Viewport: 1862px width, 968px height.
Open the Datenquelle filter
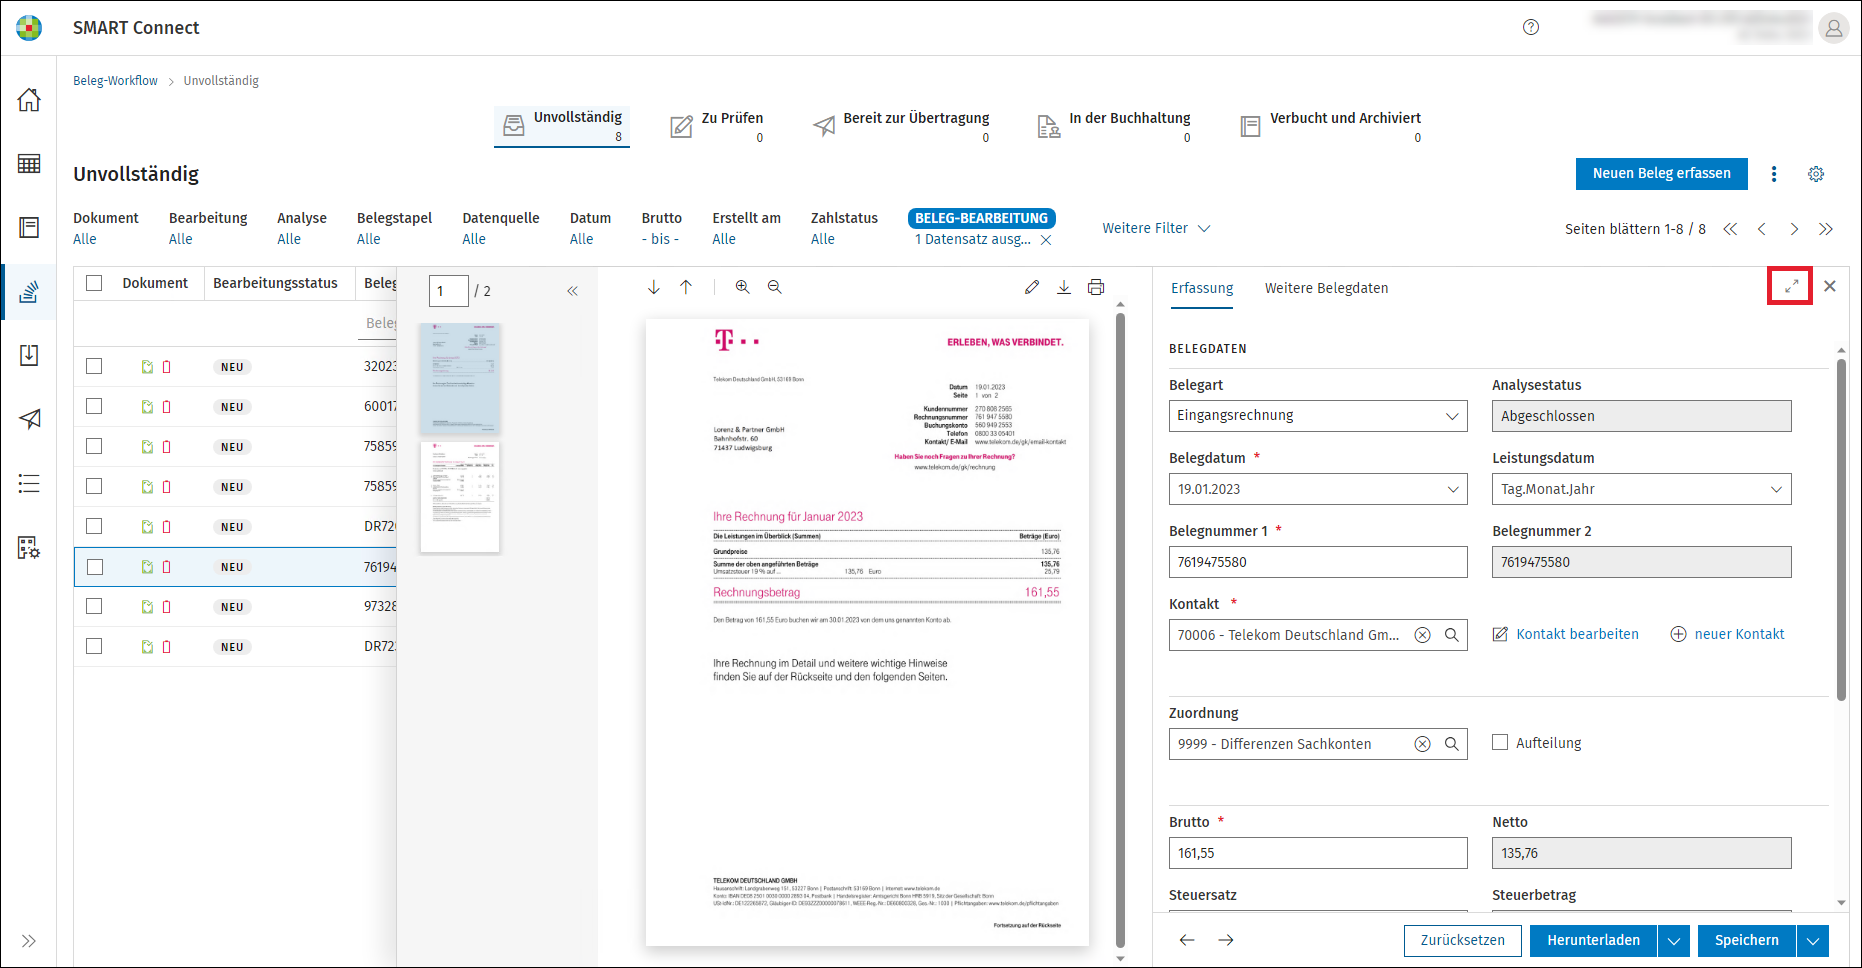pyautogui.click(x=501, y=228)
